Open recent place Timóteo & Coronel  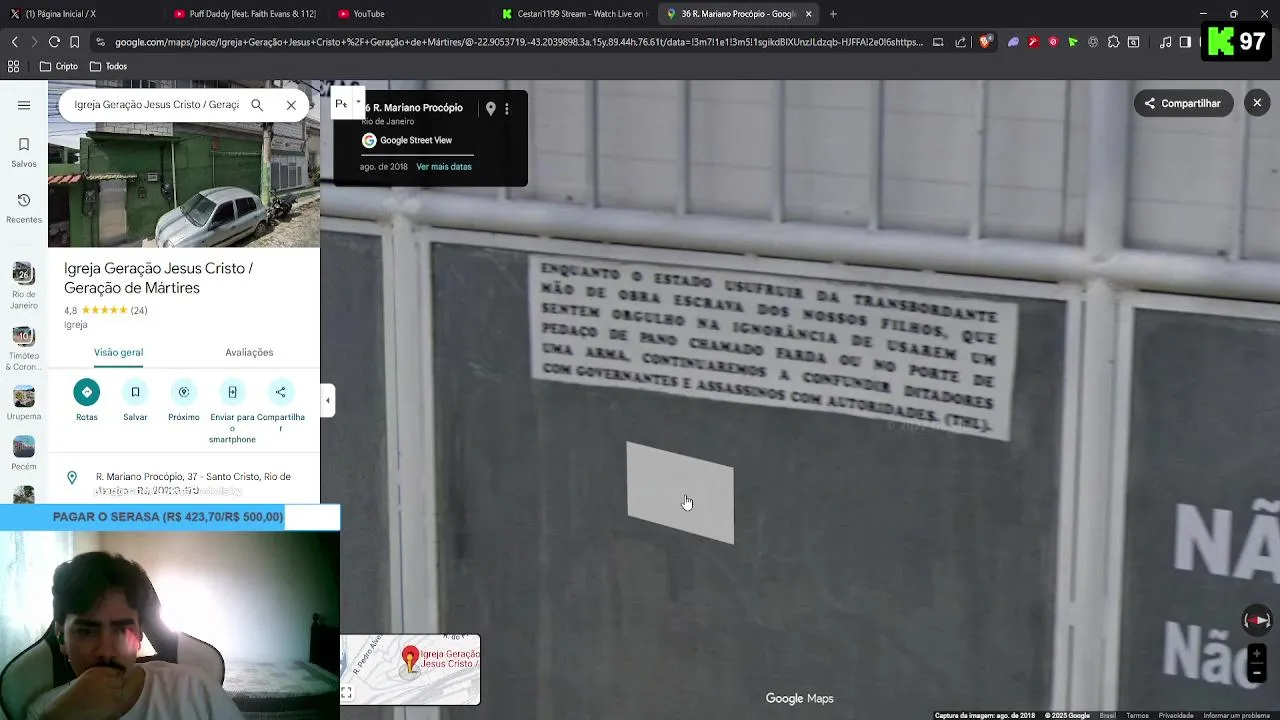pos(24,348)
